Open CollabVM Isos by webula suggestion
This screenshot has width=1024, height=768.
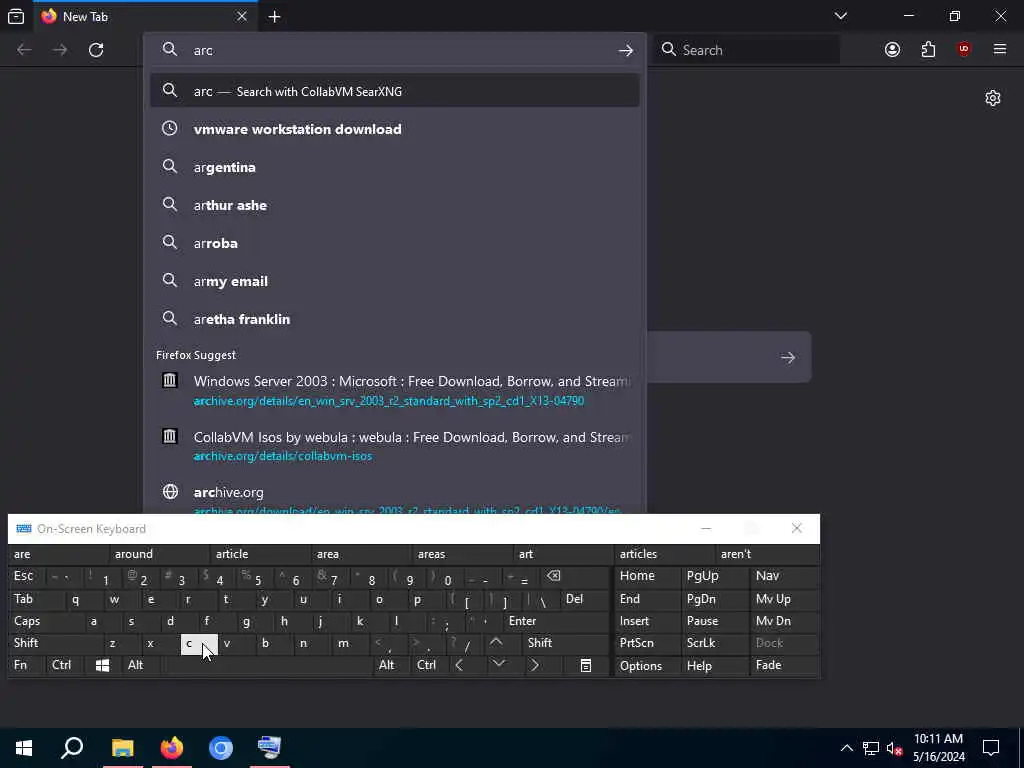[394, 445]
